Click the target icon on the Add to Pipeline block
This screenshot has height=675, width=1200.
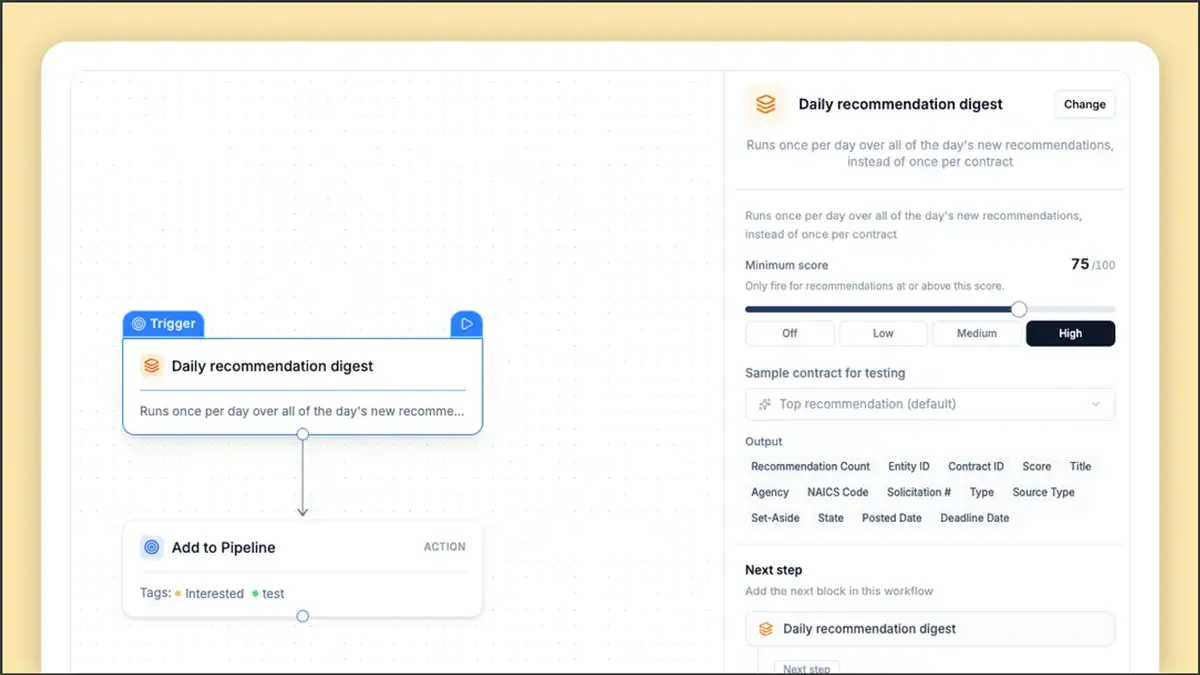[x=152, y=547]
